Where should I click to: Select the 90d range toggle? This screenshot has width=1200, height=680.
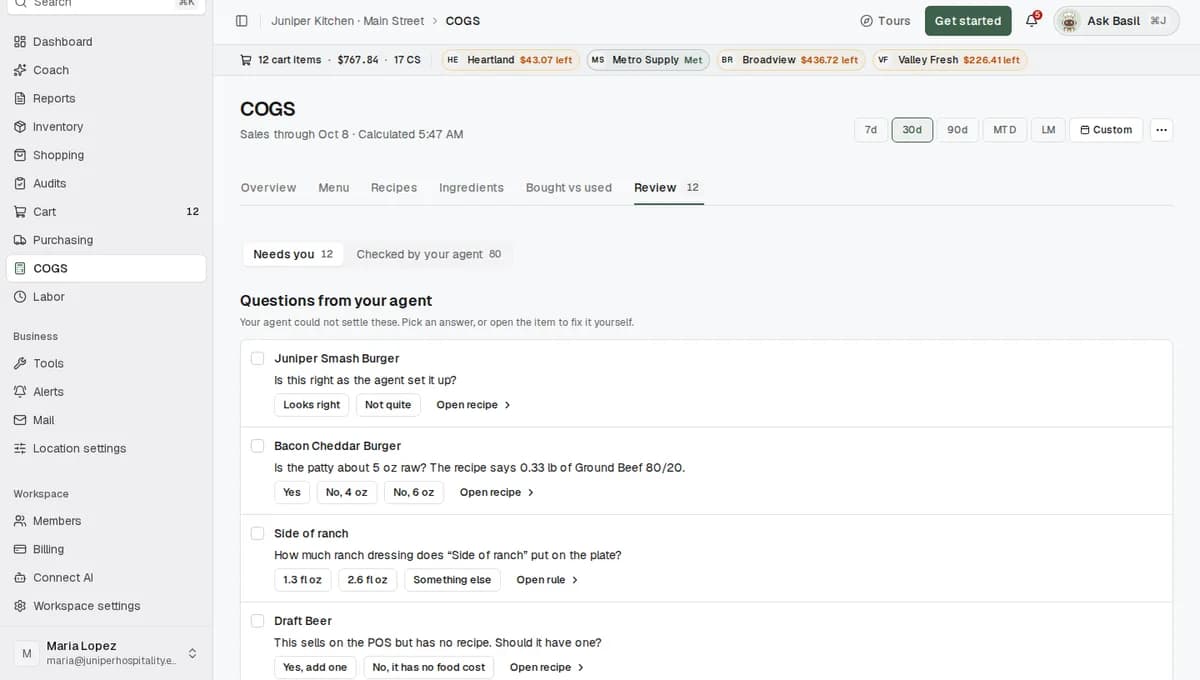click(x=957, y=130)
